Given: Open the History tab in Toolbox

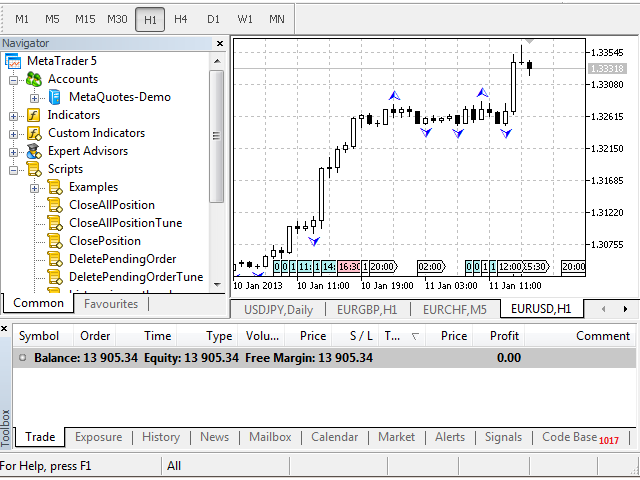Looking at the screenshot, I should [x=160, y=437].
